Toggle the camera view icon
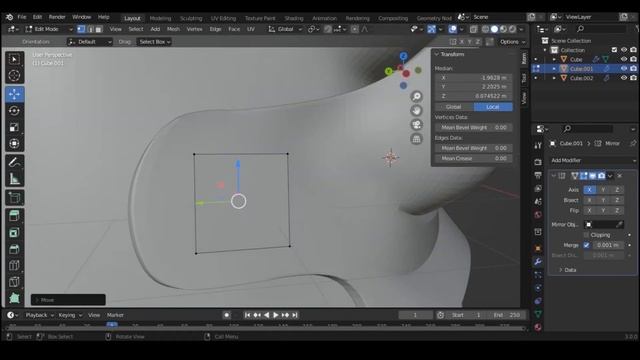The image size is (640, 360). [416, 125]
